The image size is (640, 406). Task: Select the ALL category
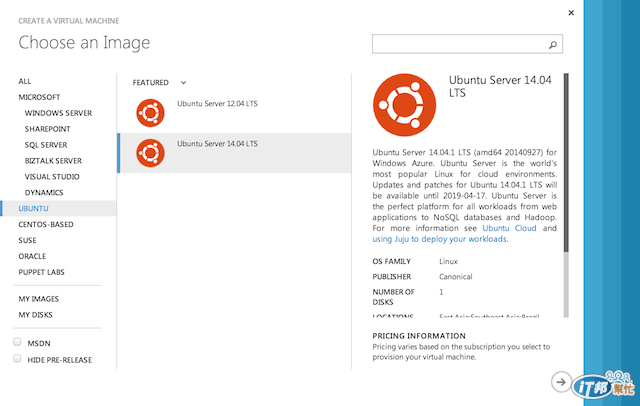(24, 81)
